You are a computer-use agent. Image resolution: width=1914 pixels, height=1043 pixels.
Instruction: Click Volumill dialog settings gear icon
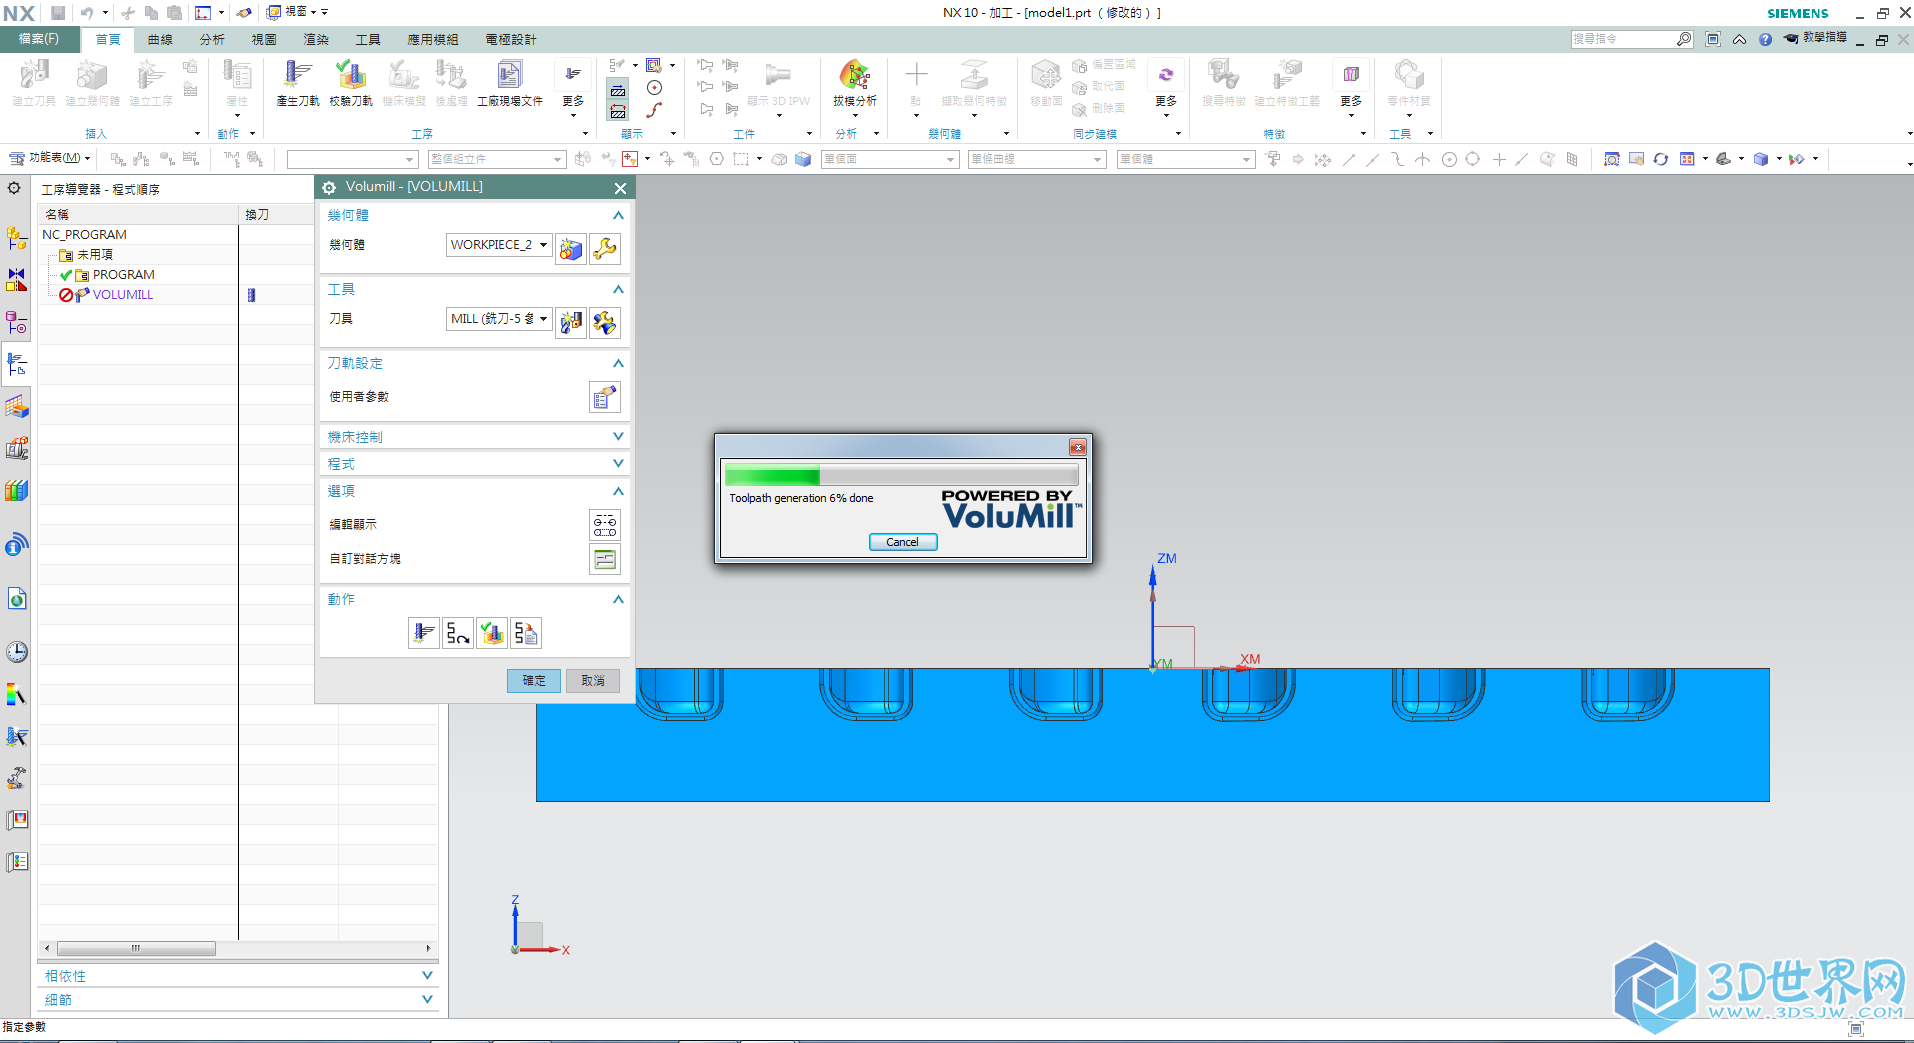329,187
